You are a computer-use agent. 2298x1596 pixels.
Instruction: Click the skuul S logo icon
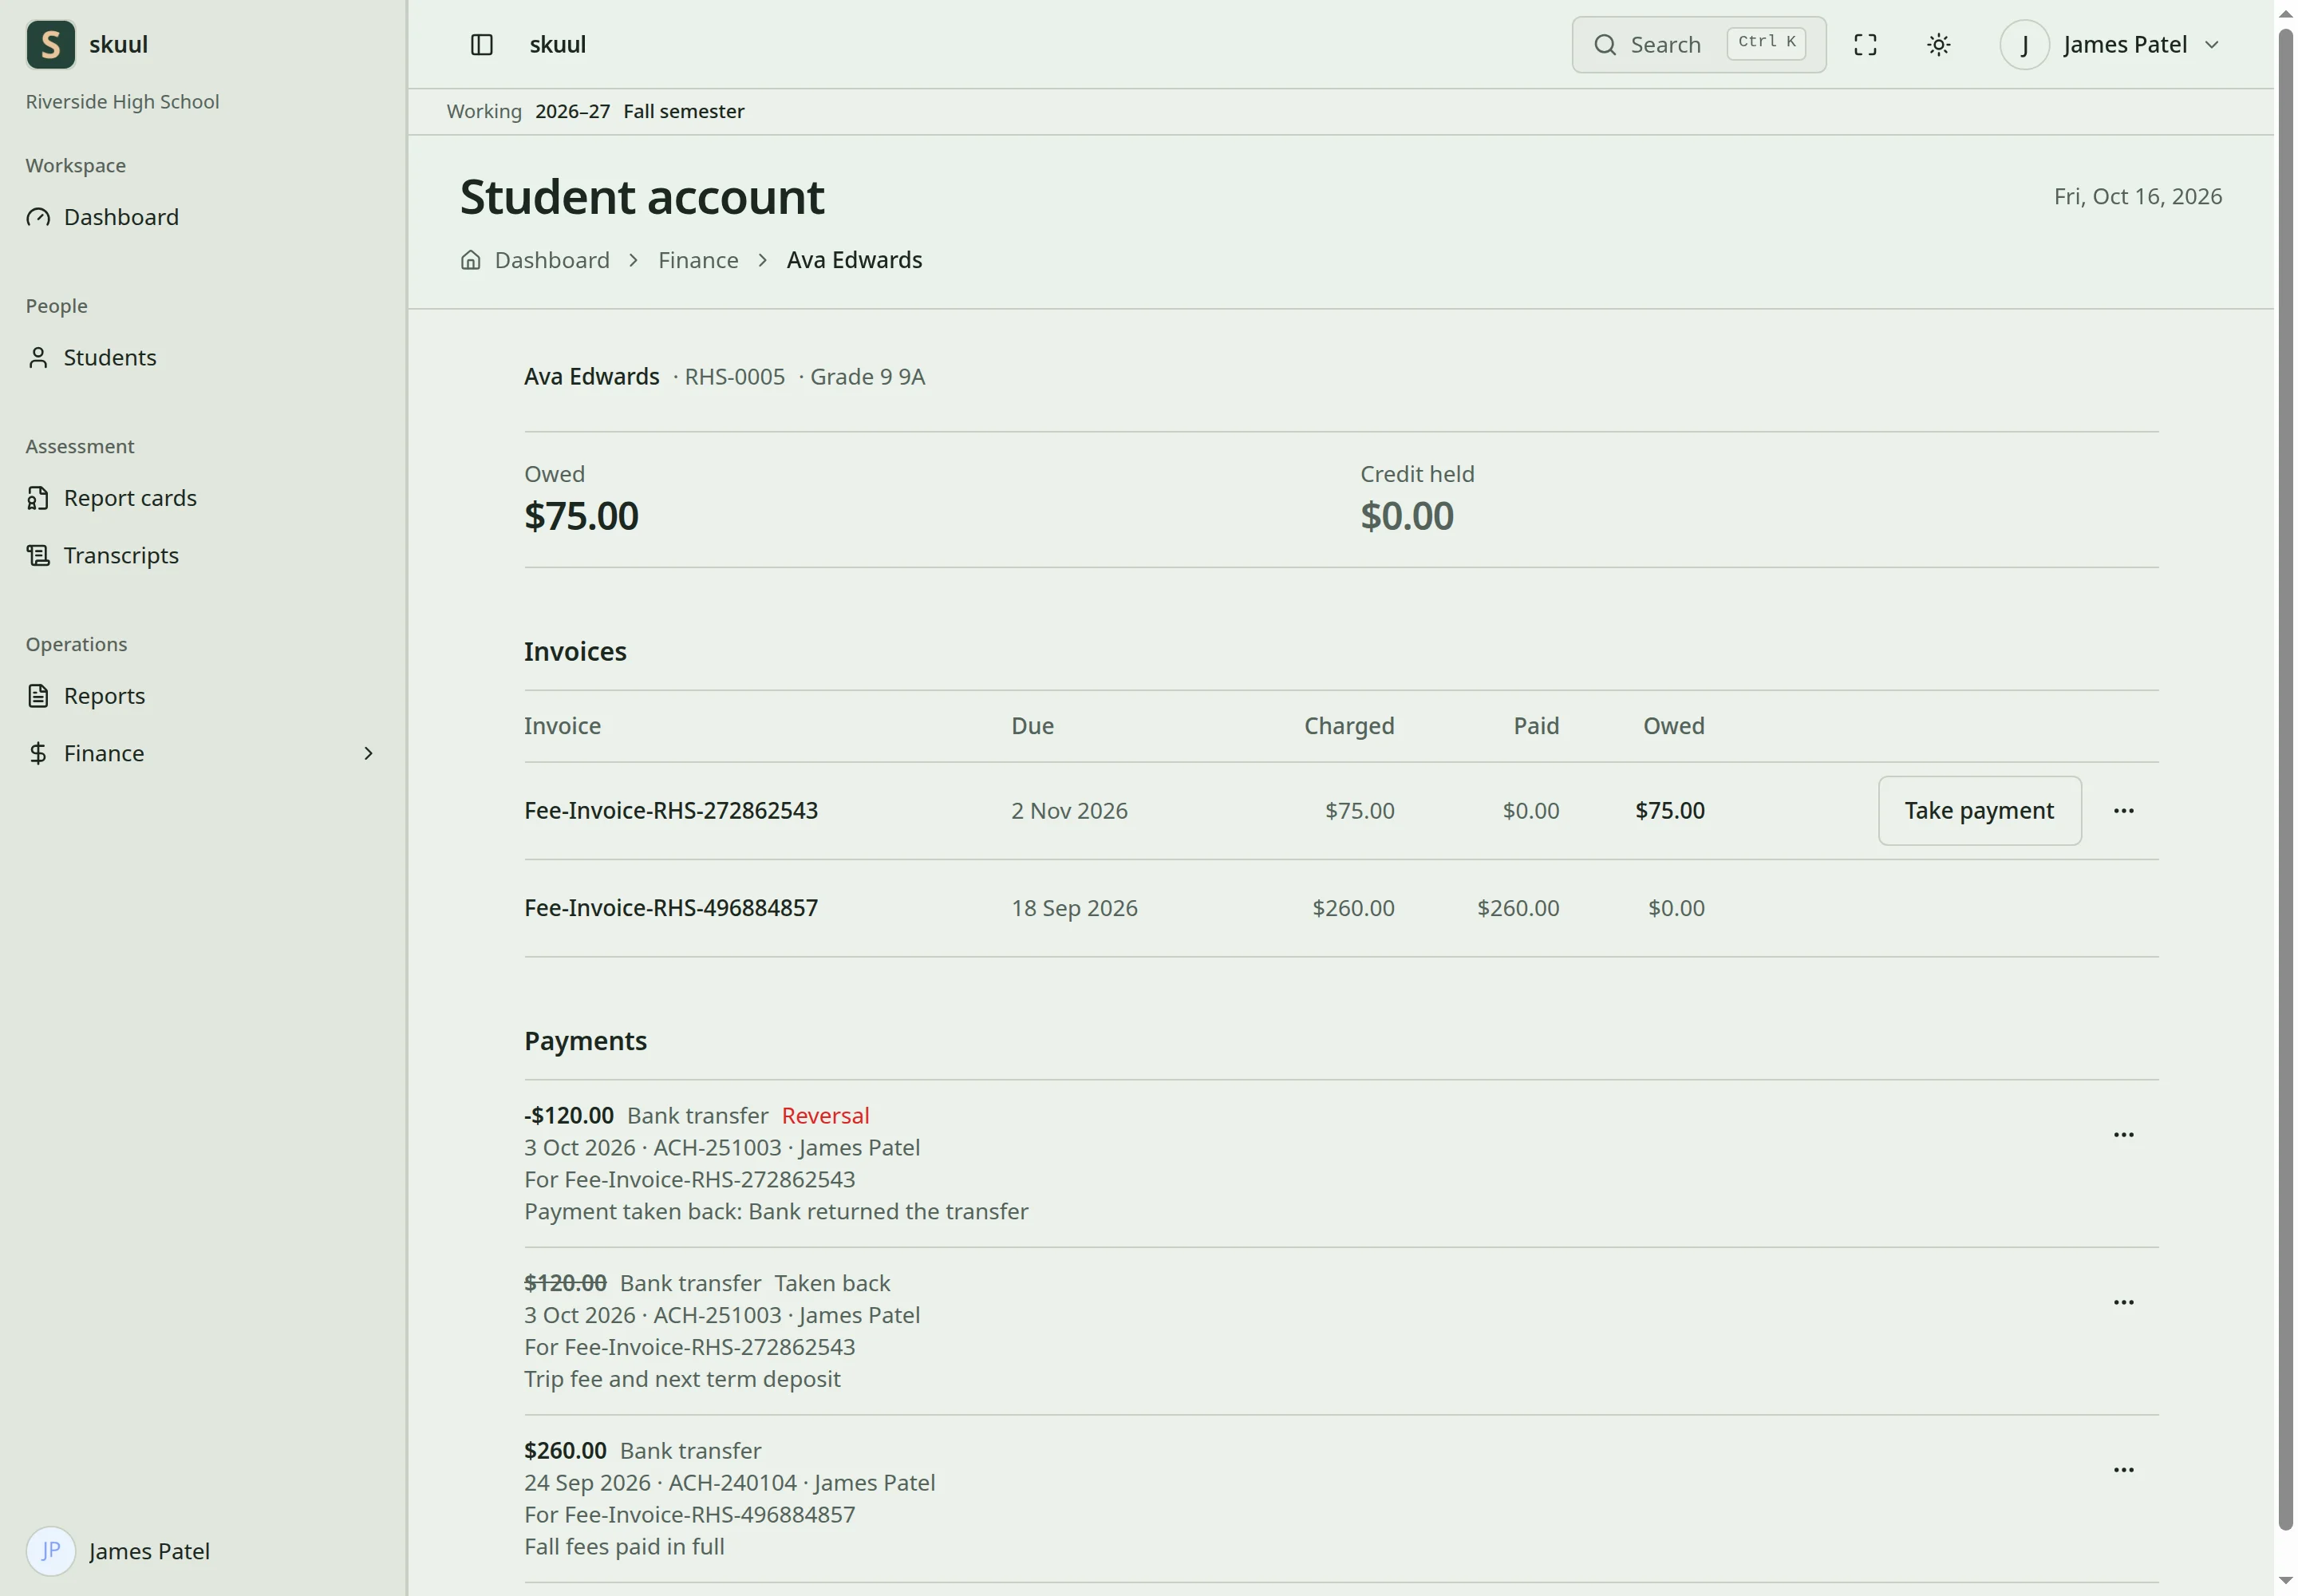coord(50,44)
